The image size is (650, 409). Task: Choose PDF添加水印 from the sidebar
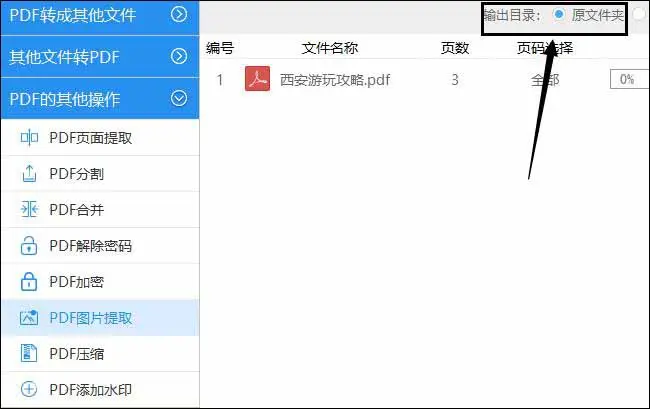[x=101, y=390]
